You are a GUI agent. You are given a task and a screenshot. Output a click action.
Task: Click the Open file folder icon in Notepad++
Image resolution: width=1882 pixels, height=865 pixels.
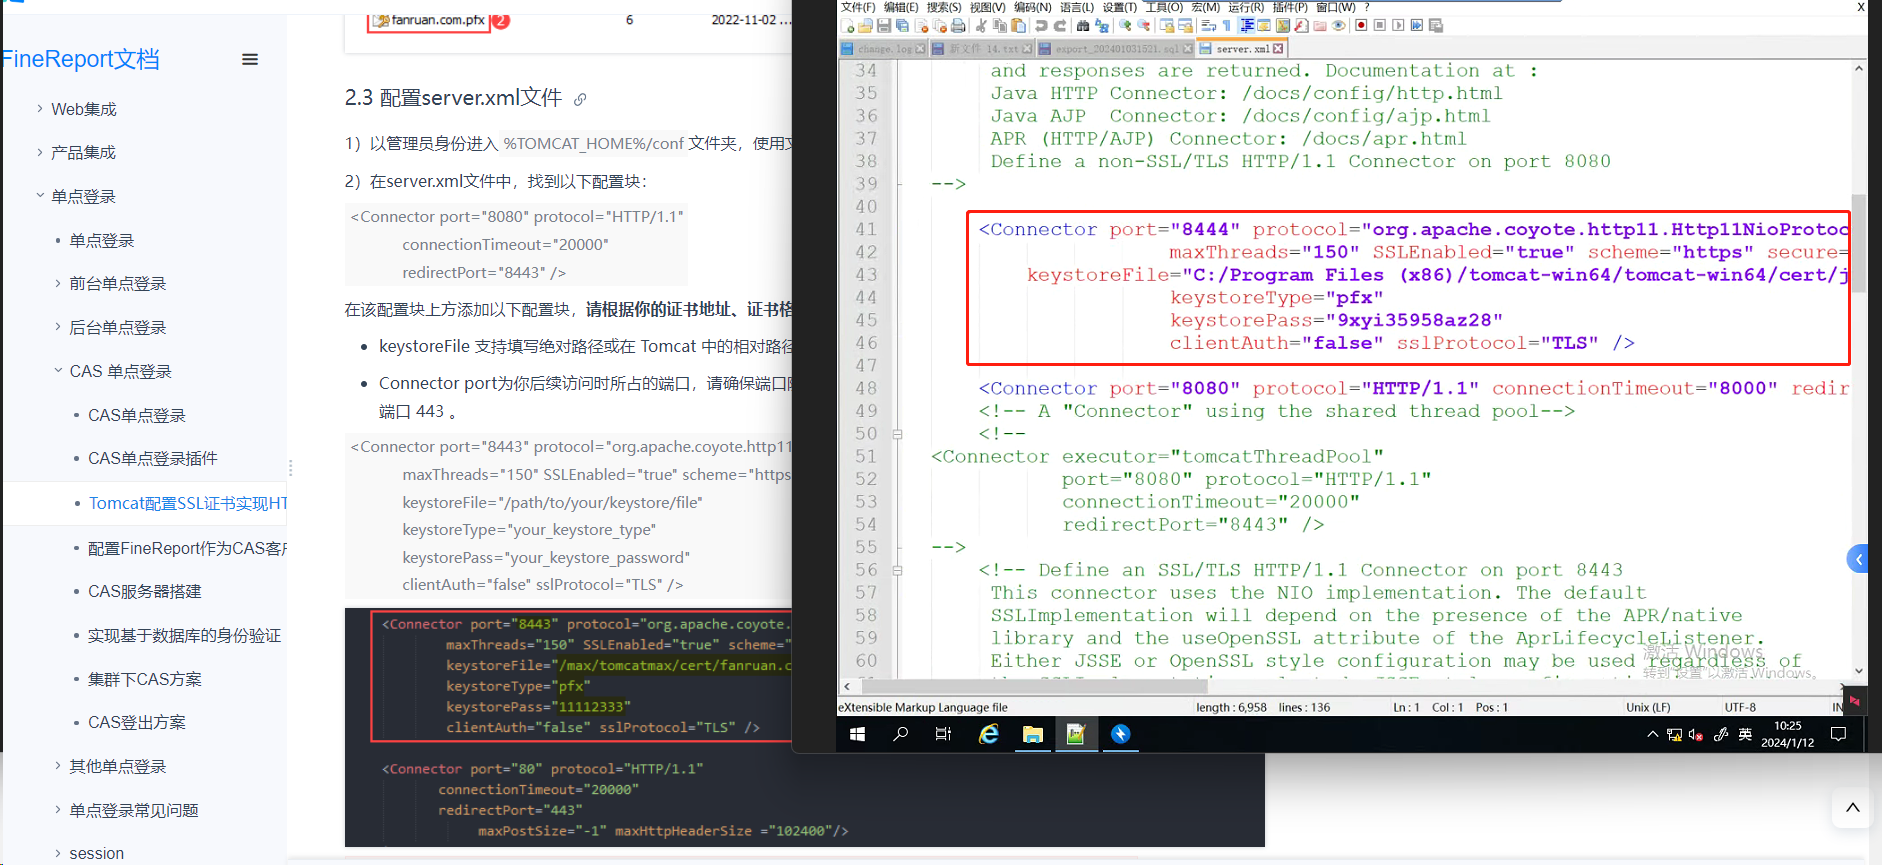pos(865,25)
